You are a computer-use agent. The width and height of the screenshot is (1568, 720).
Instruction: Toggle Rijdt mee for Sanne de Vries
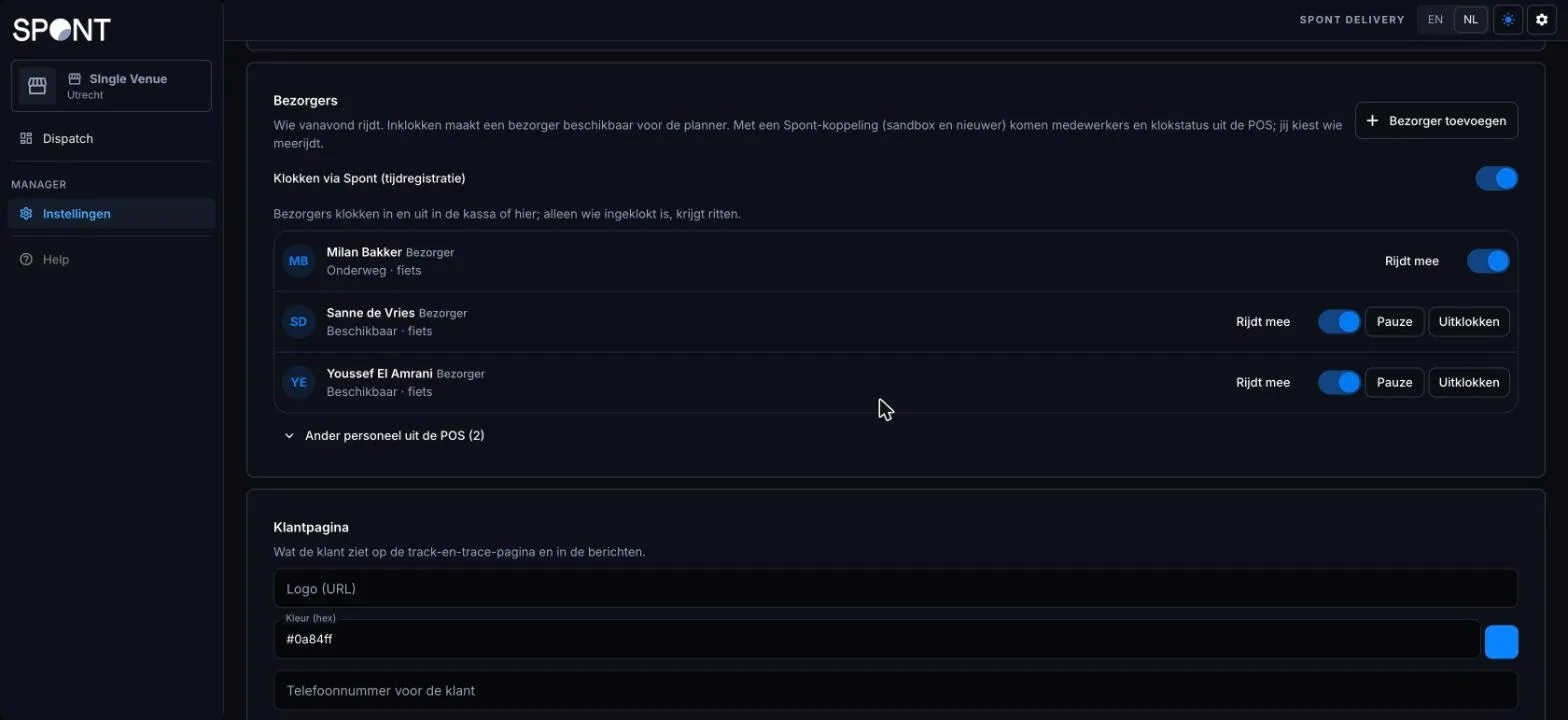(x=1339, y=322)
